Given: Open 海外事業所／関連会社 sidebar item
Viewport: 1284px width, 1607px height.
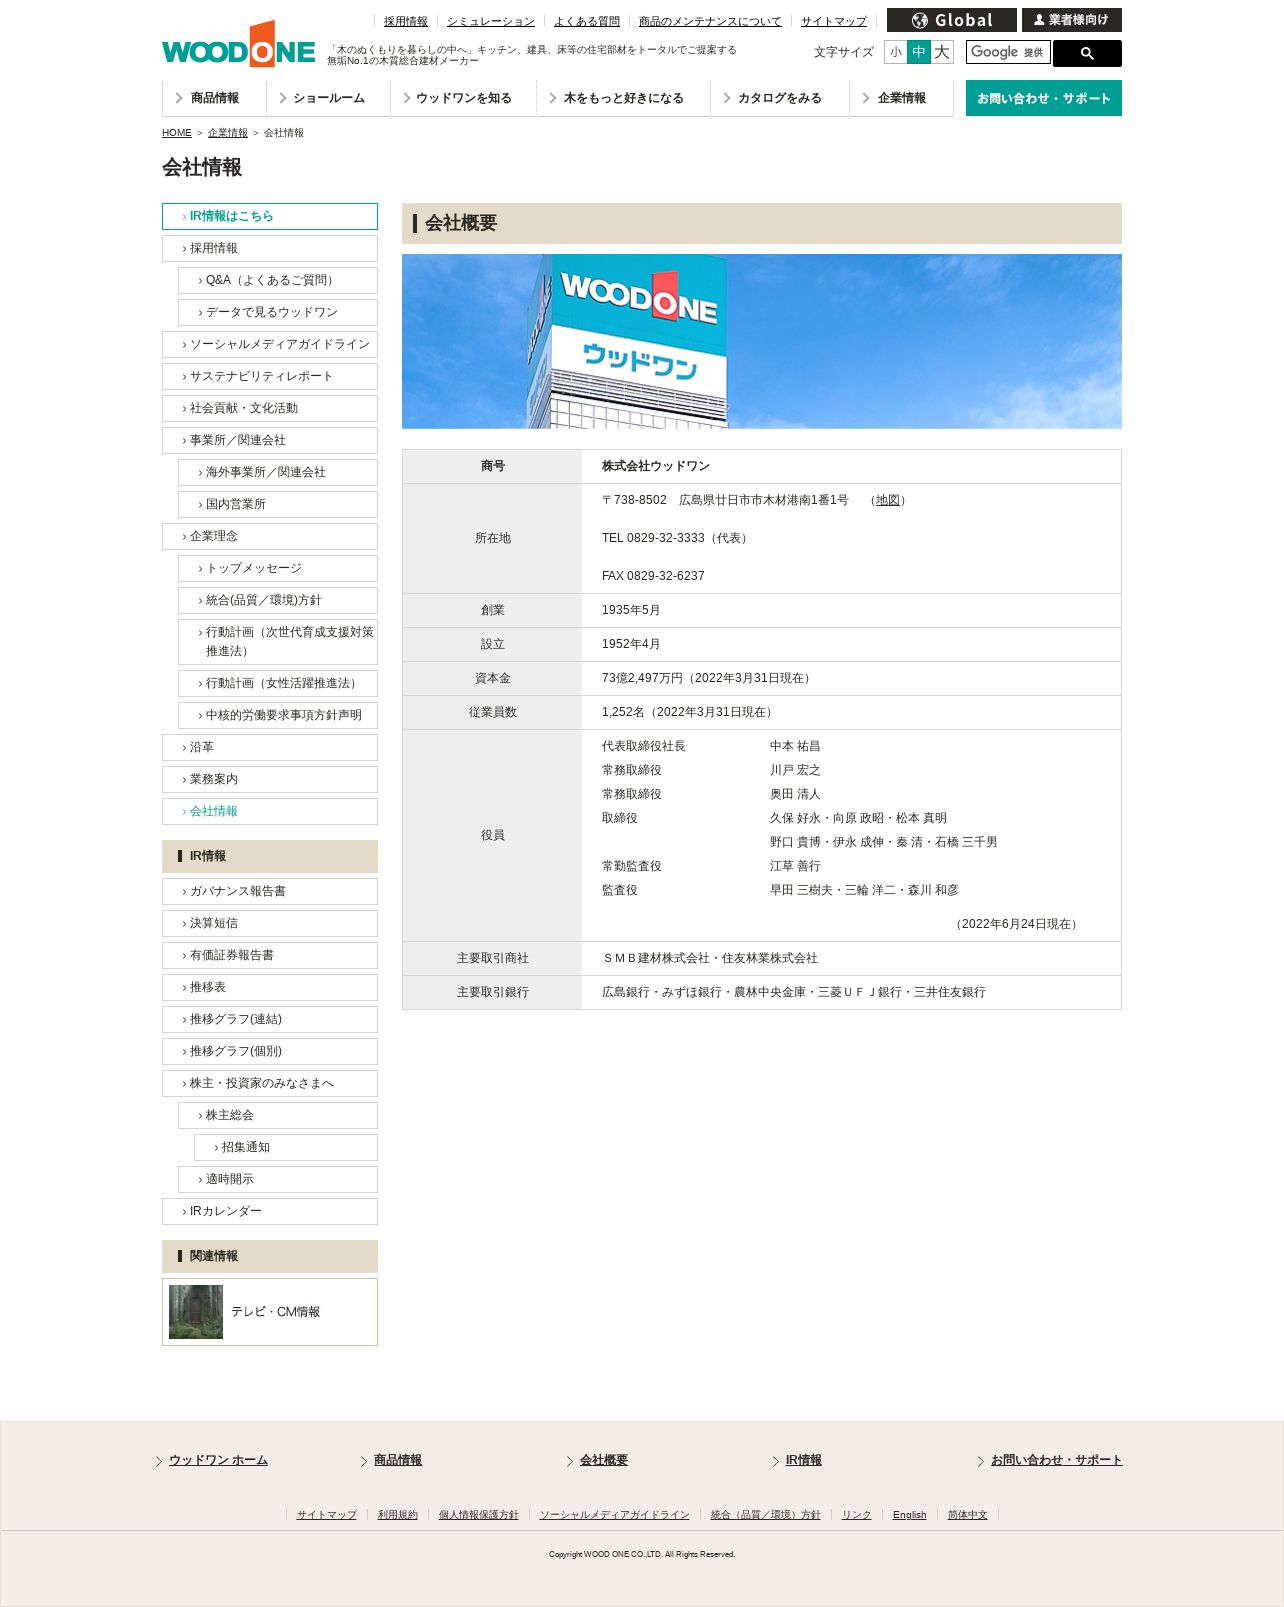Looking at the screenshot, I should (278, 472).
